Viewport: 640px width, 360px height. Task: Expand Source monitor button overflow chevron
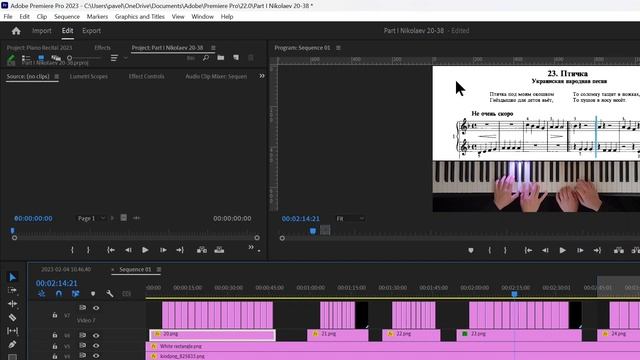(x=251, y=247)
